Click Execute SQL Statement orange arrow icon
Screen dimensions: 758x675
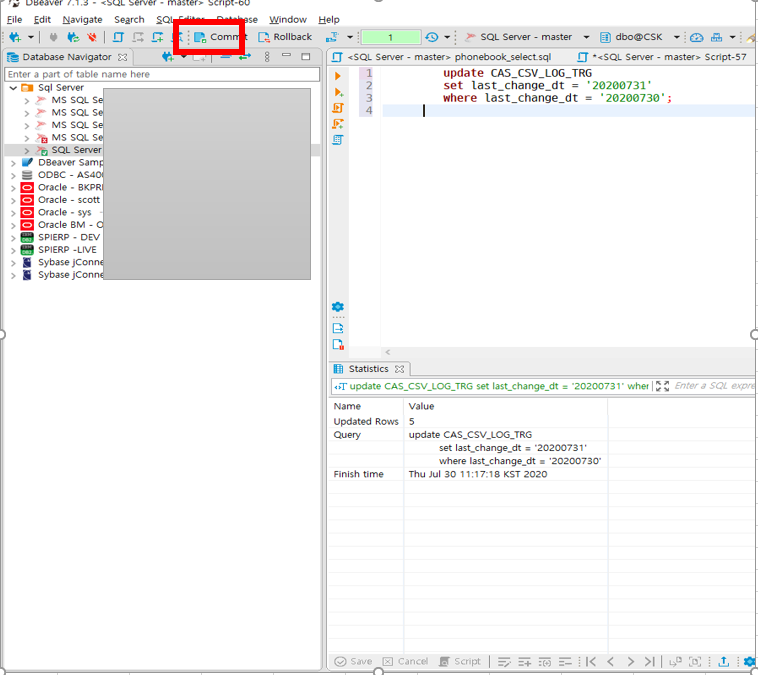coord(338,76)
